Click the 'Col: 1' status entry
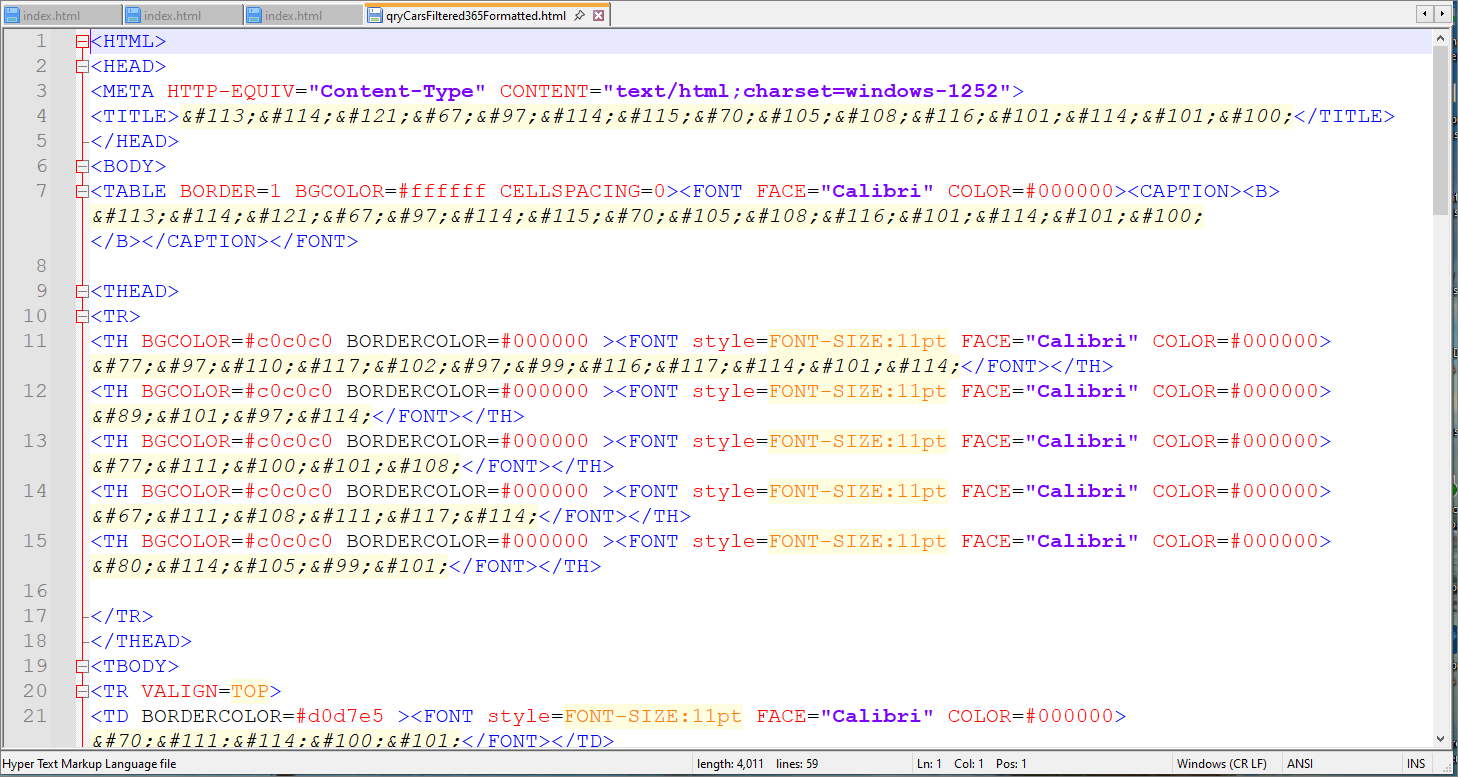 point(968,764)
